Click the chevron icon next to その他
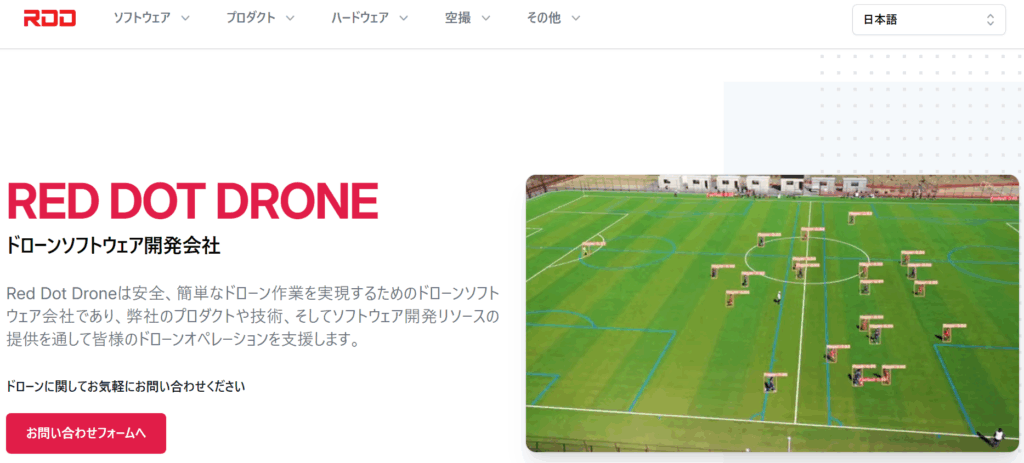 tap(575, 18)
